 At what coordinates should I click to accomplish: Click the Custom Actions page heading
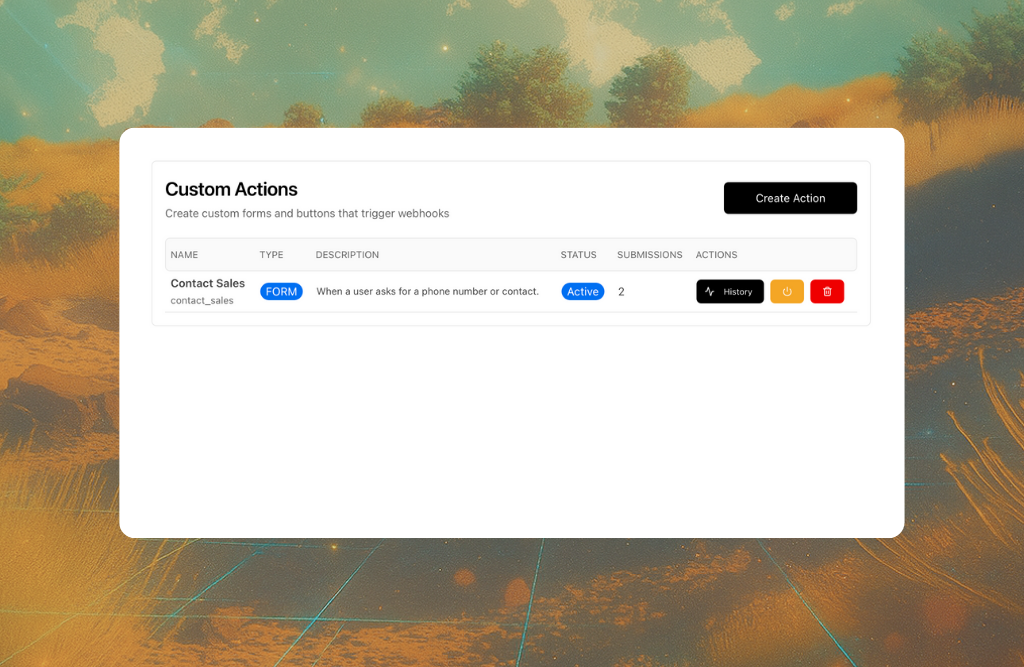[x=231, y=189]
